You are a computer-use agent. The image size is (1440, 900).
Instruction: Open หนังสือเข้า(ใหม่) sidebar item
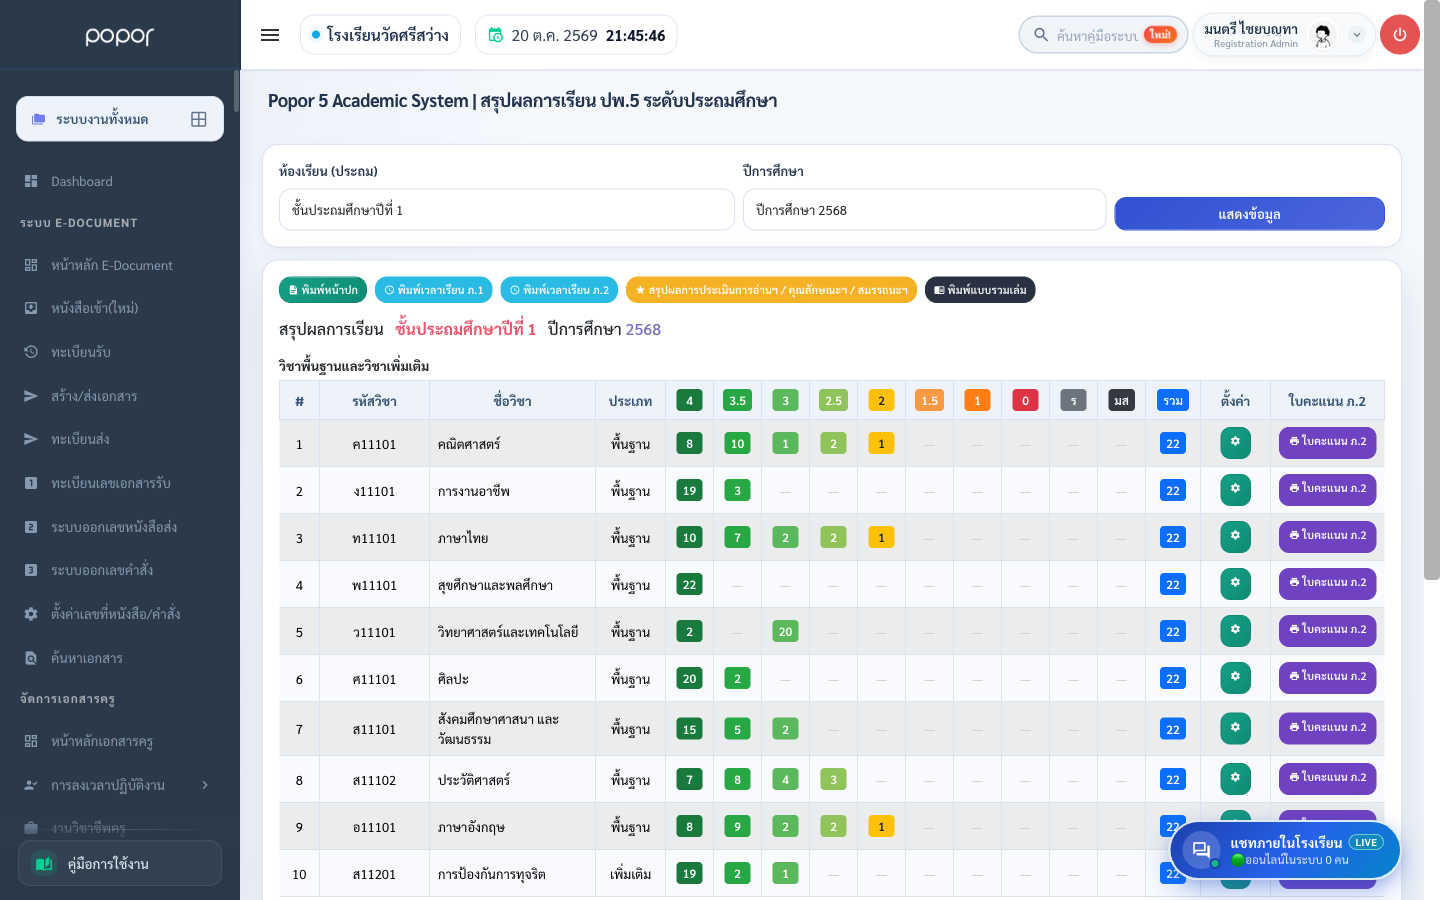tap(95, 308)
